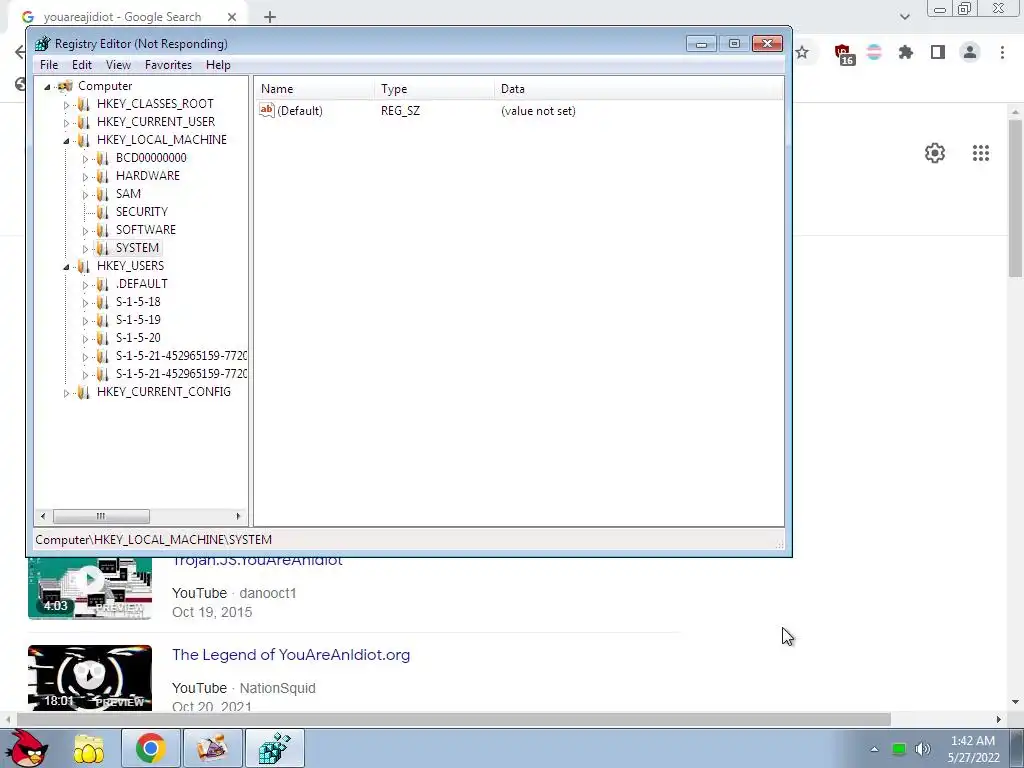Expand the HKEY_CURRENT_USER key
Screen dimensions: 1024x768
pos(66,122)
